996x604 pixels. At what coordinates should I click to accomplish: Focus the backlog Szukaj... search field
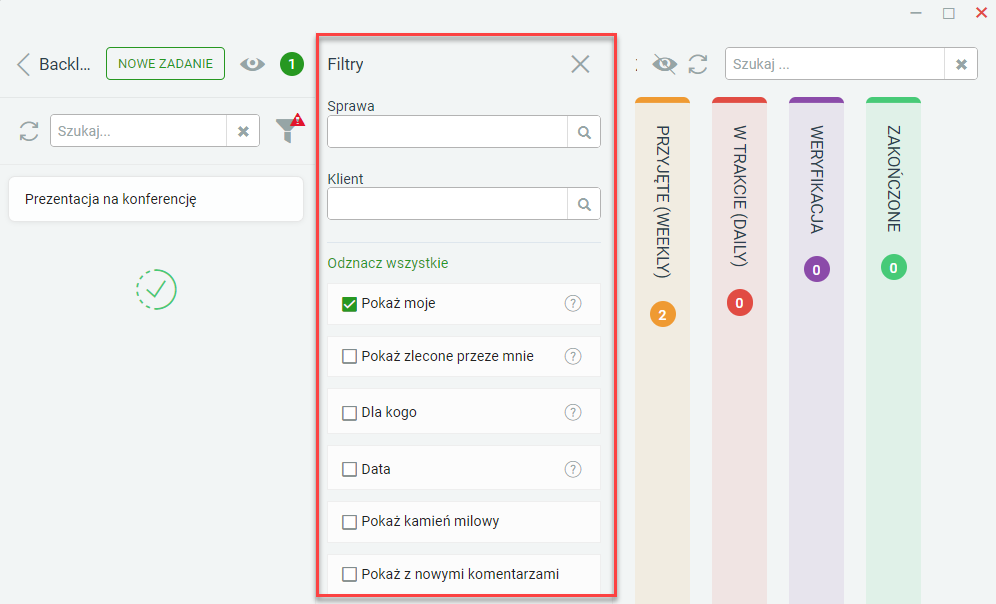pos(138,131)
